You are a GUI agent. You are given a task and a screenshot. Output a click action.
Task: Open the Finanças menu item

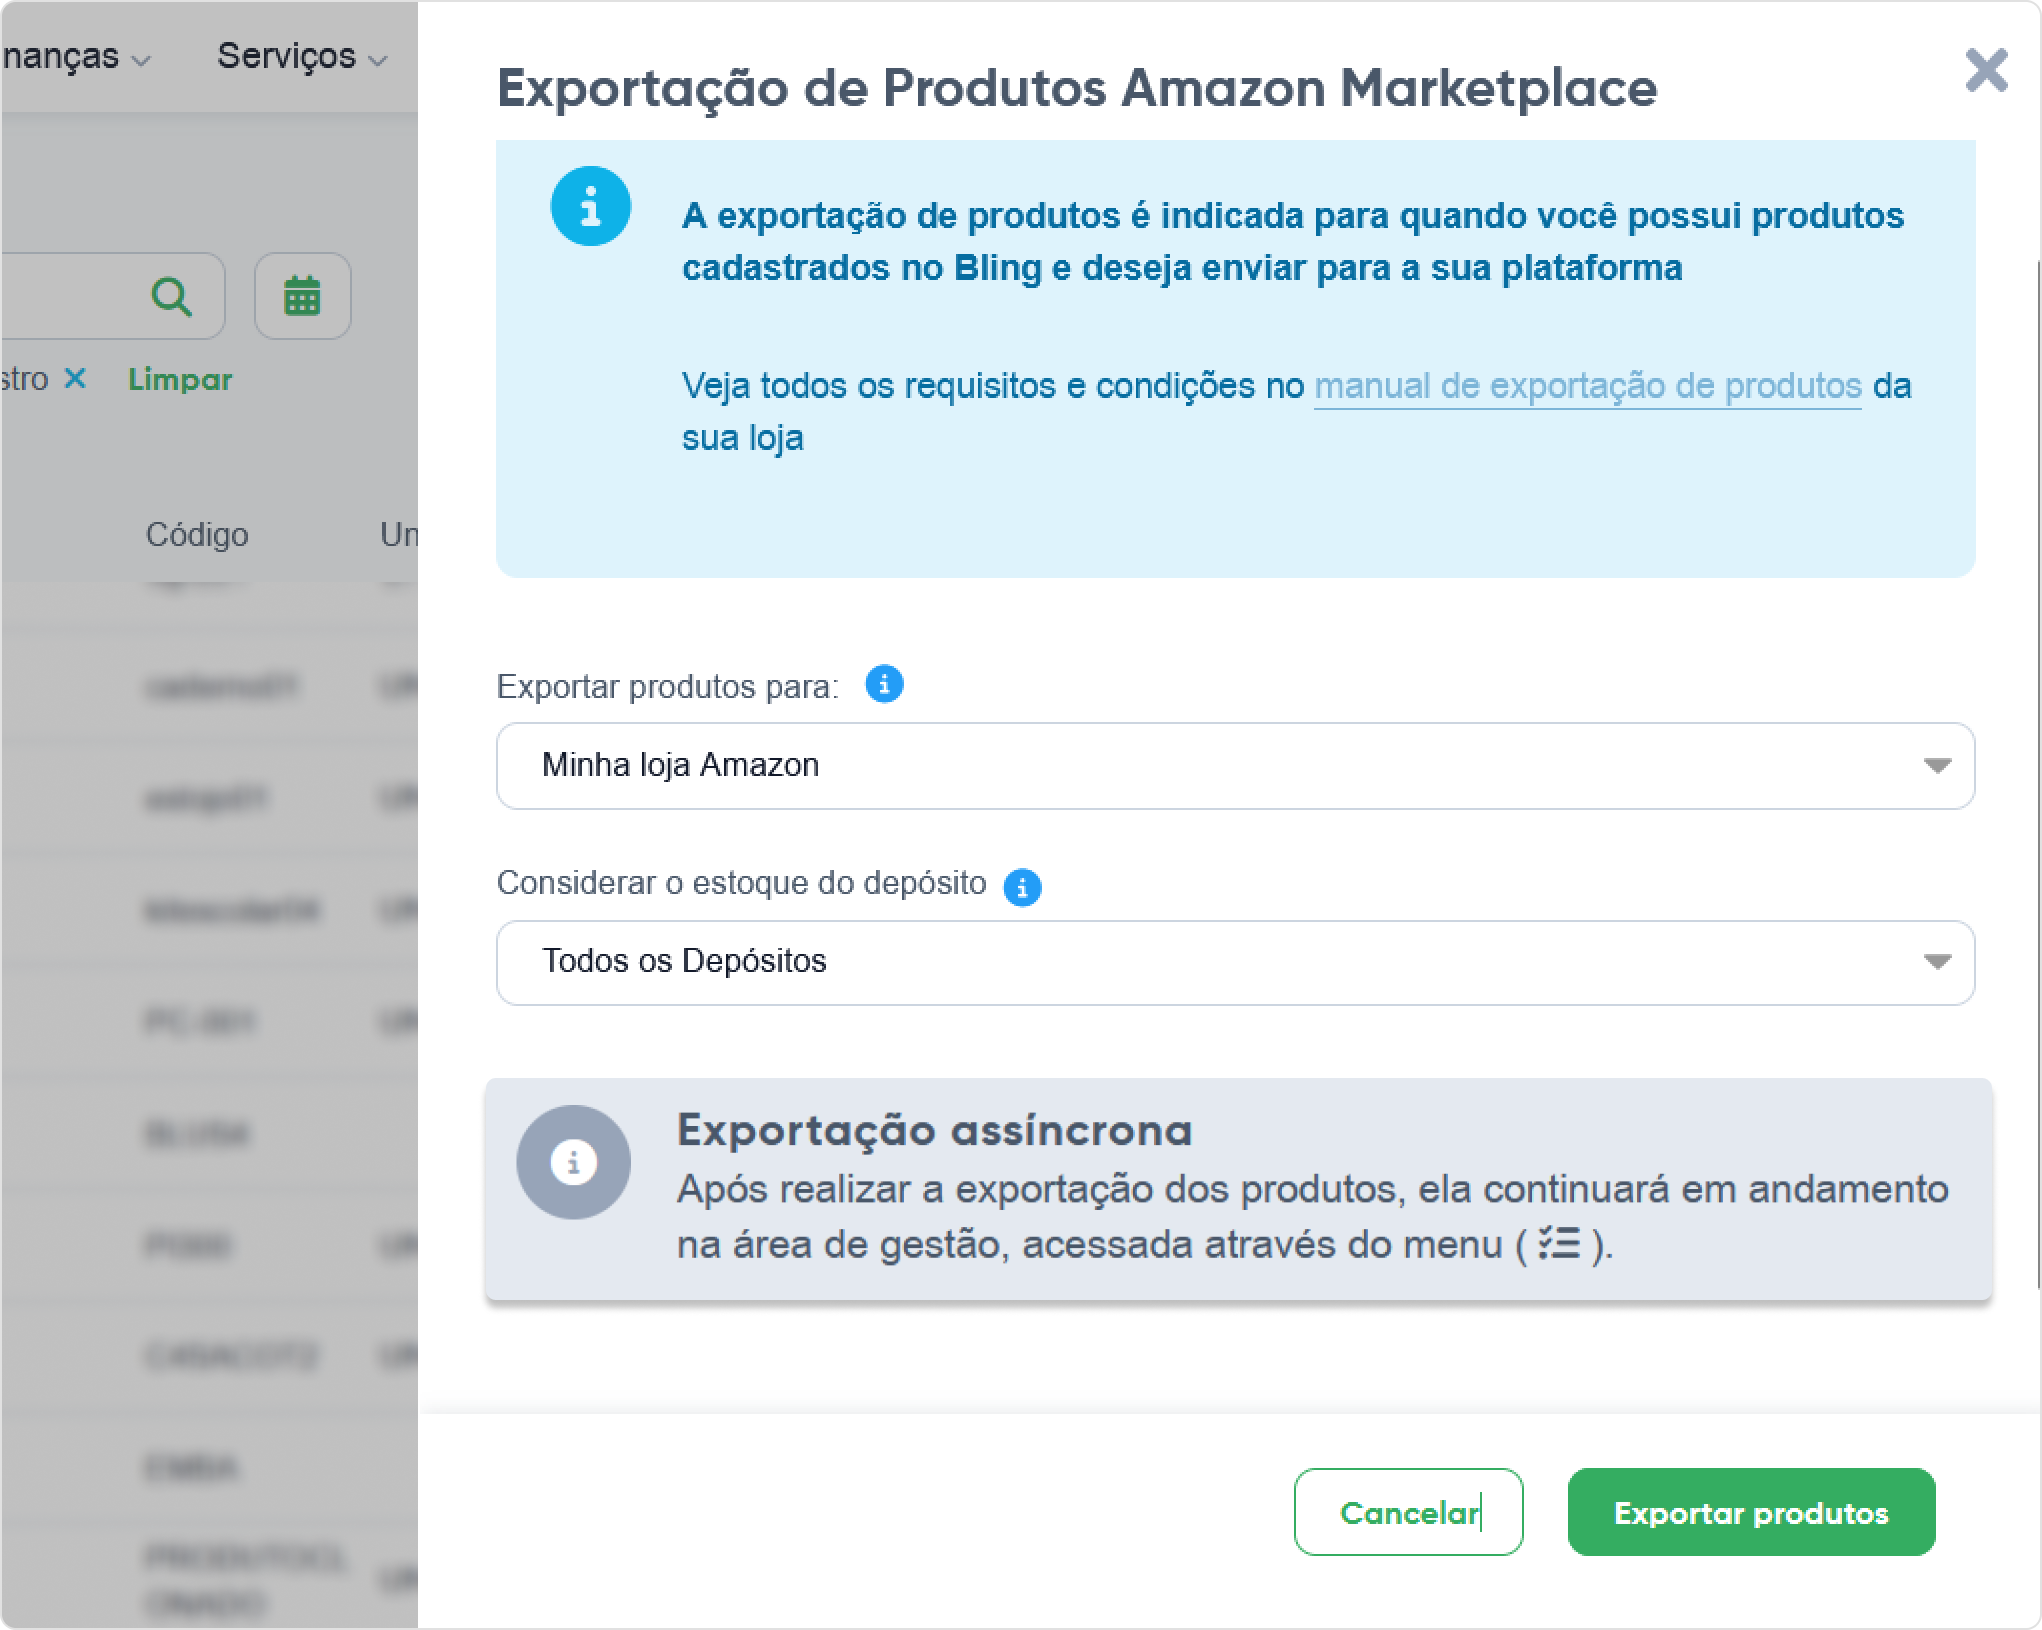[60, 57]
